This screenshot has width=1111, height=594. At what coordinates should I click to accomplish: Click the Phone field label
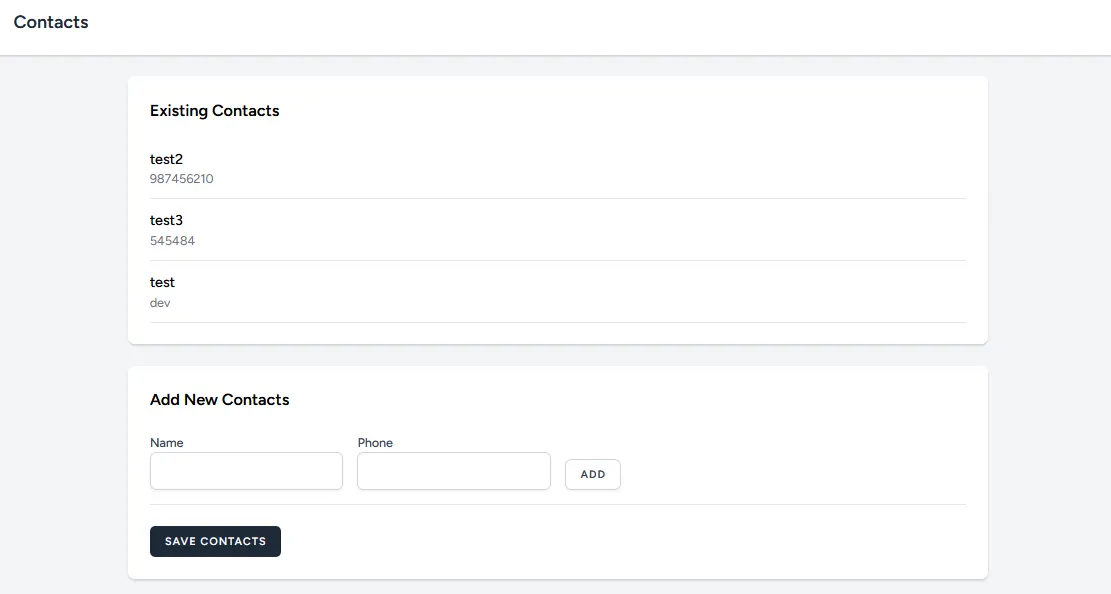[375, 442]
